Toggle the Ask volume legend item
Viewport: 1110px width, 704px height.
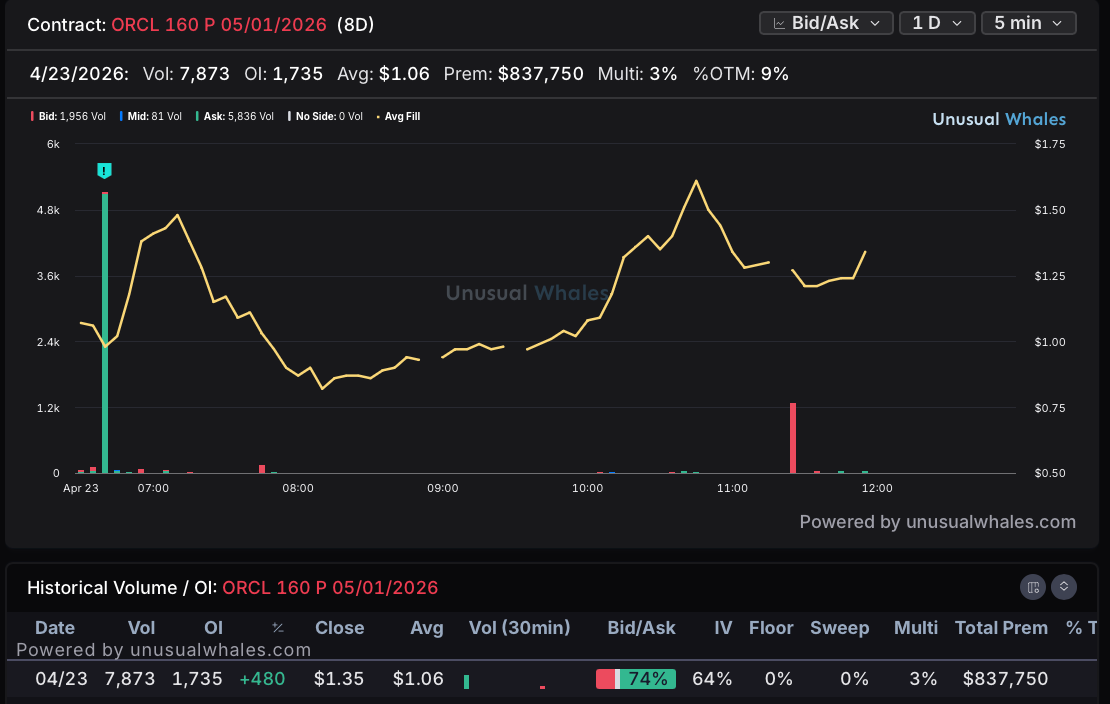[234, 116]
